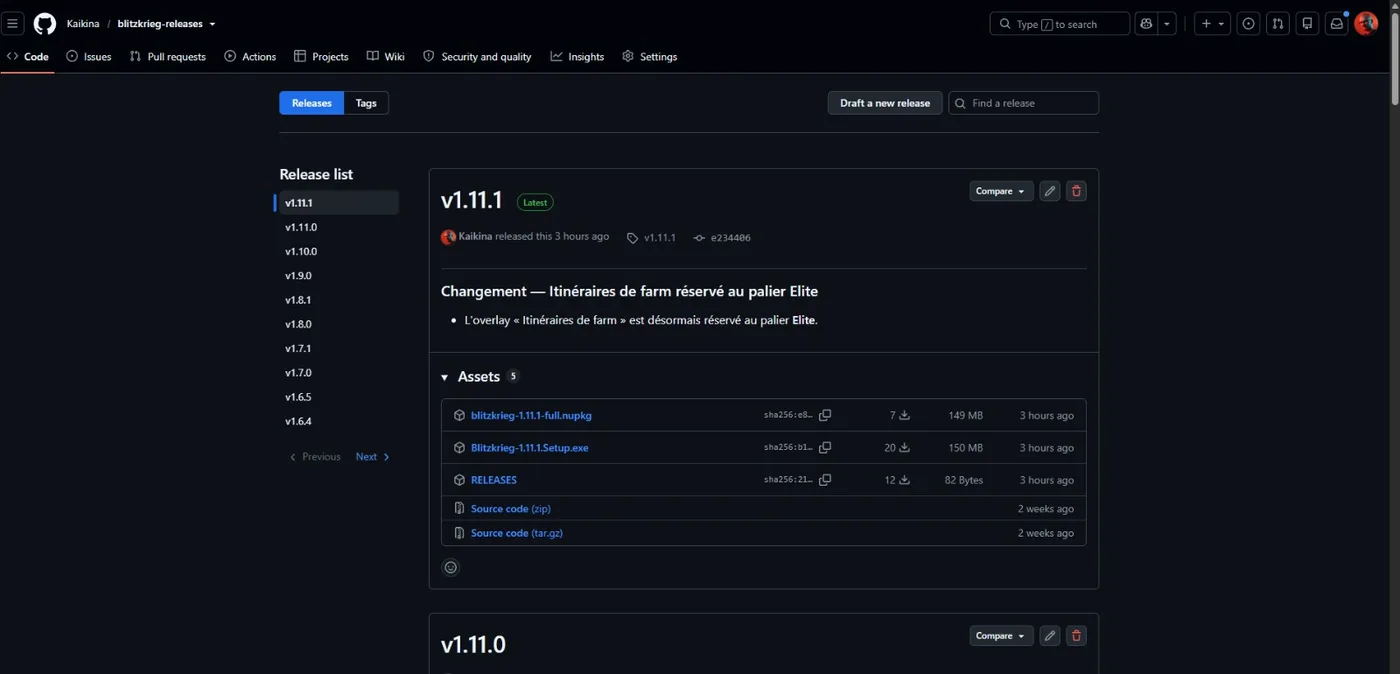Screen dimensions: 1400x674
Task: Open the Insights tab
Action: (x=577, y=57)
